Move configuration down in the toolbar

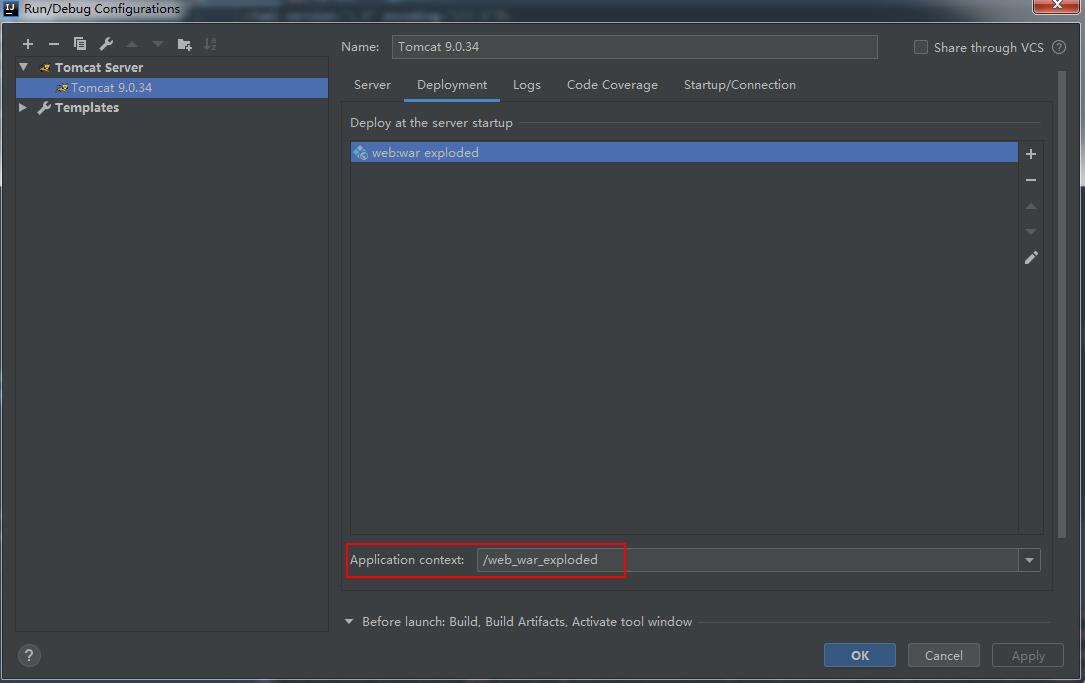click(158, 44)
